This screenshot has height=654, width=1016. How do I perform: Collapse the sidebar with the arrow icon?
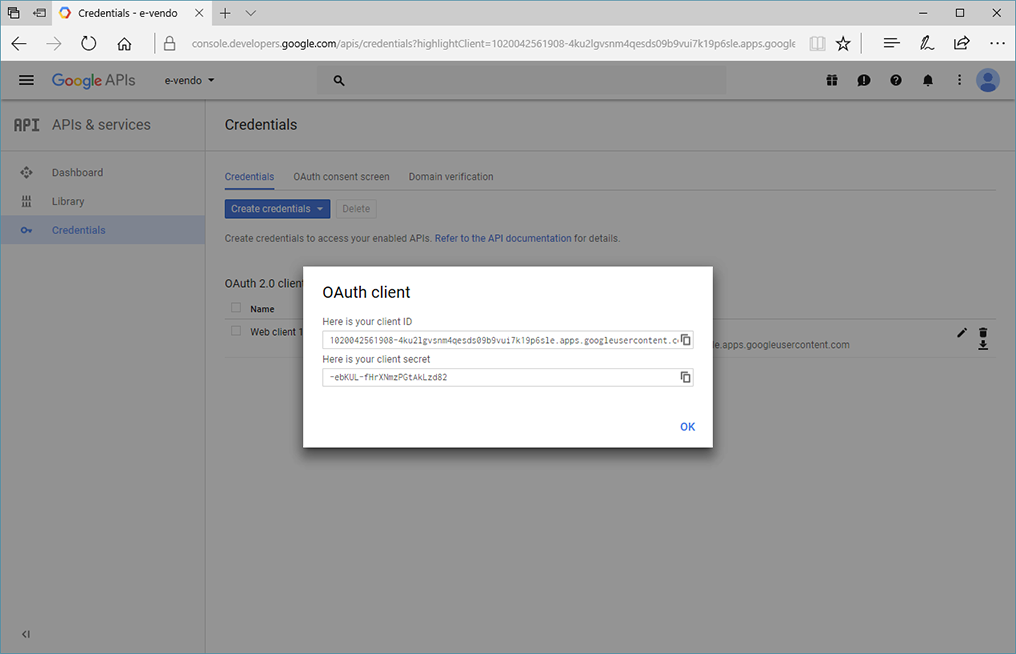(25, 634)
